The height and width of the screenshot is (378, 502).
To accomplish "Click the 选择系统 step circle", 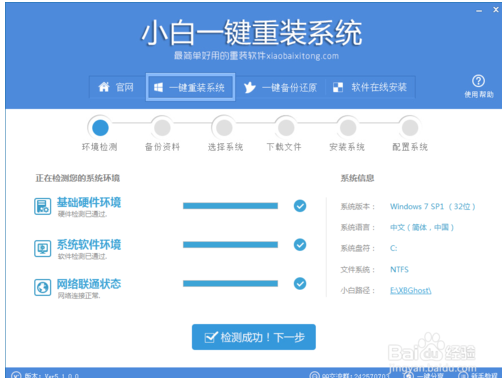I will [224, 128].
